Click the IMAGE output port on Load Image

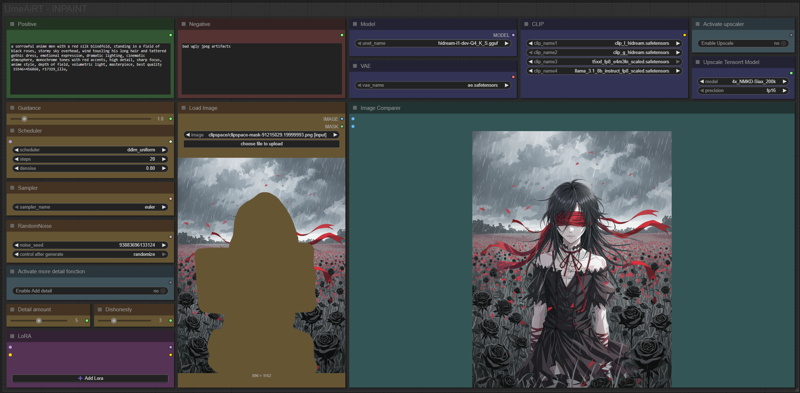coord(342,119)
